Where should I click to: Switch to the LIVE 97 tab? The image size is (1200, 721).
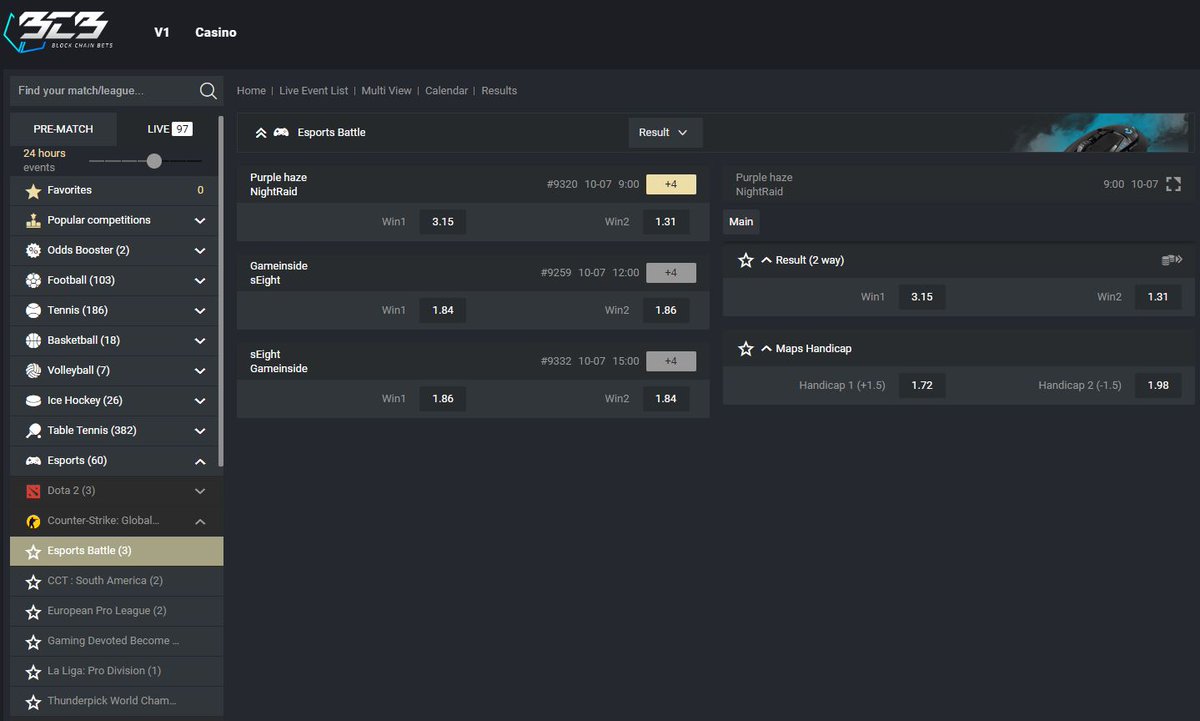pos(170,129)
